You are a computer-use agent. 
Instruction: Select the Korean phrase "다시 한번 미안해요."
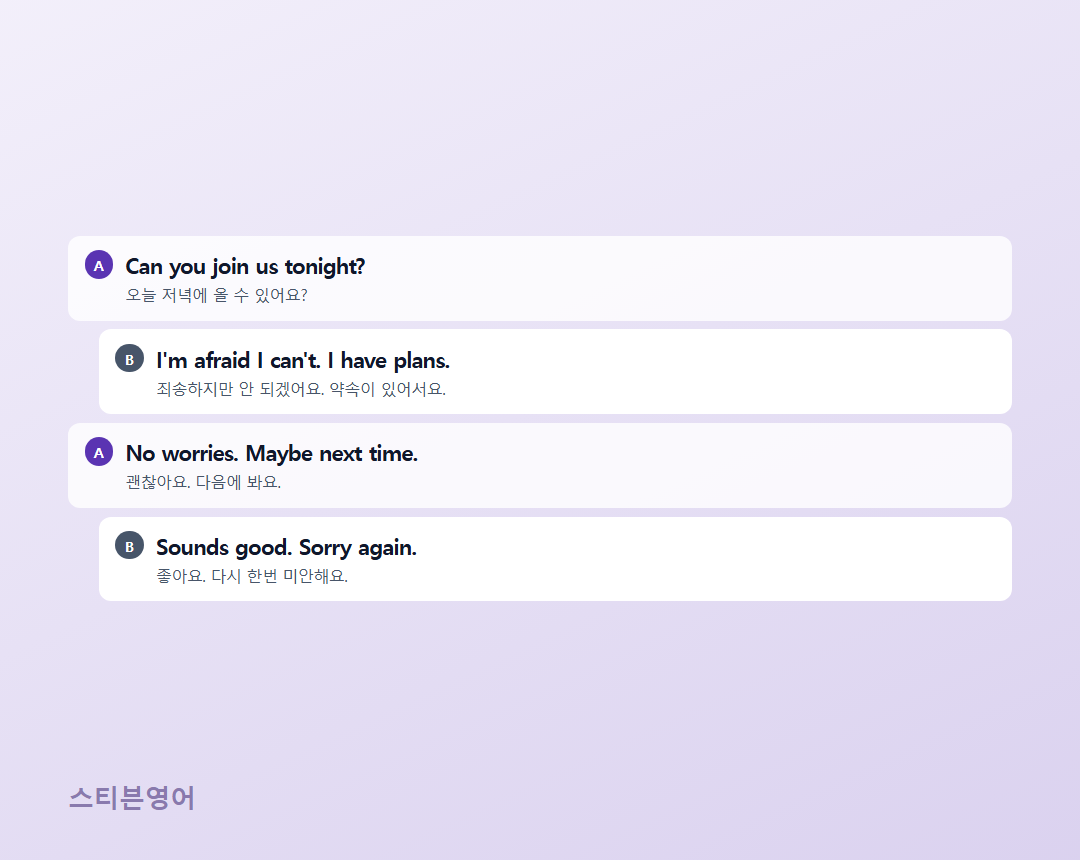(x=280, y=576)
